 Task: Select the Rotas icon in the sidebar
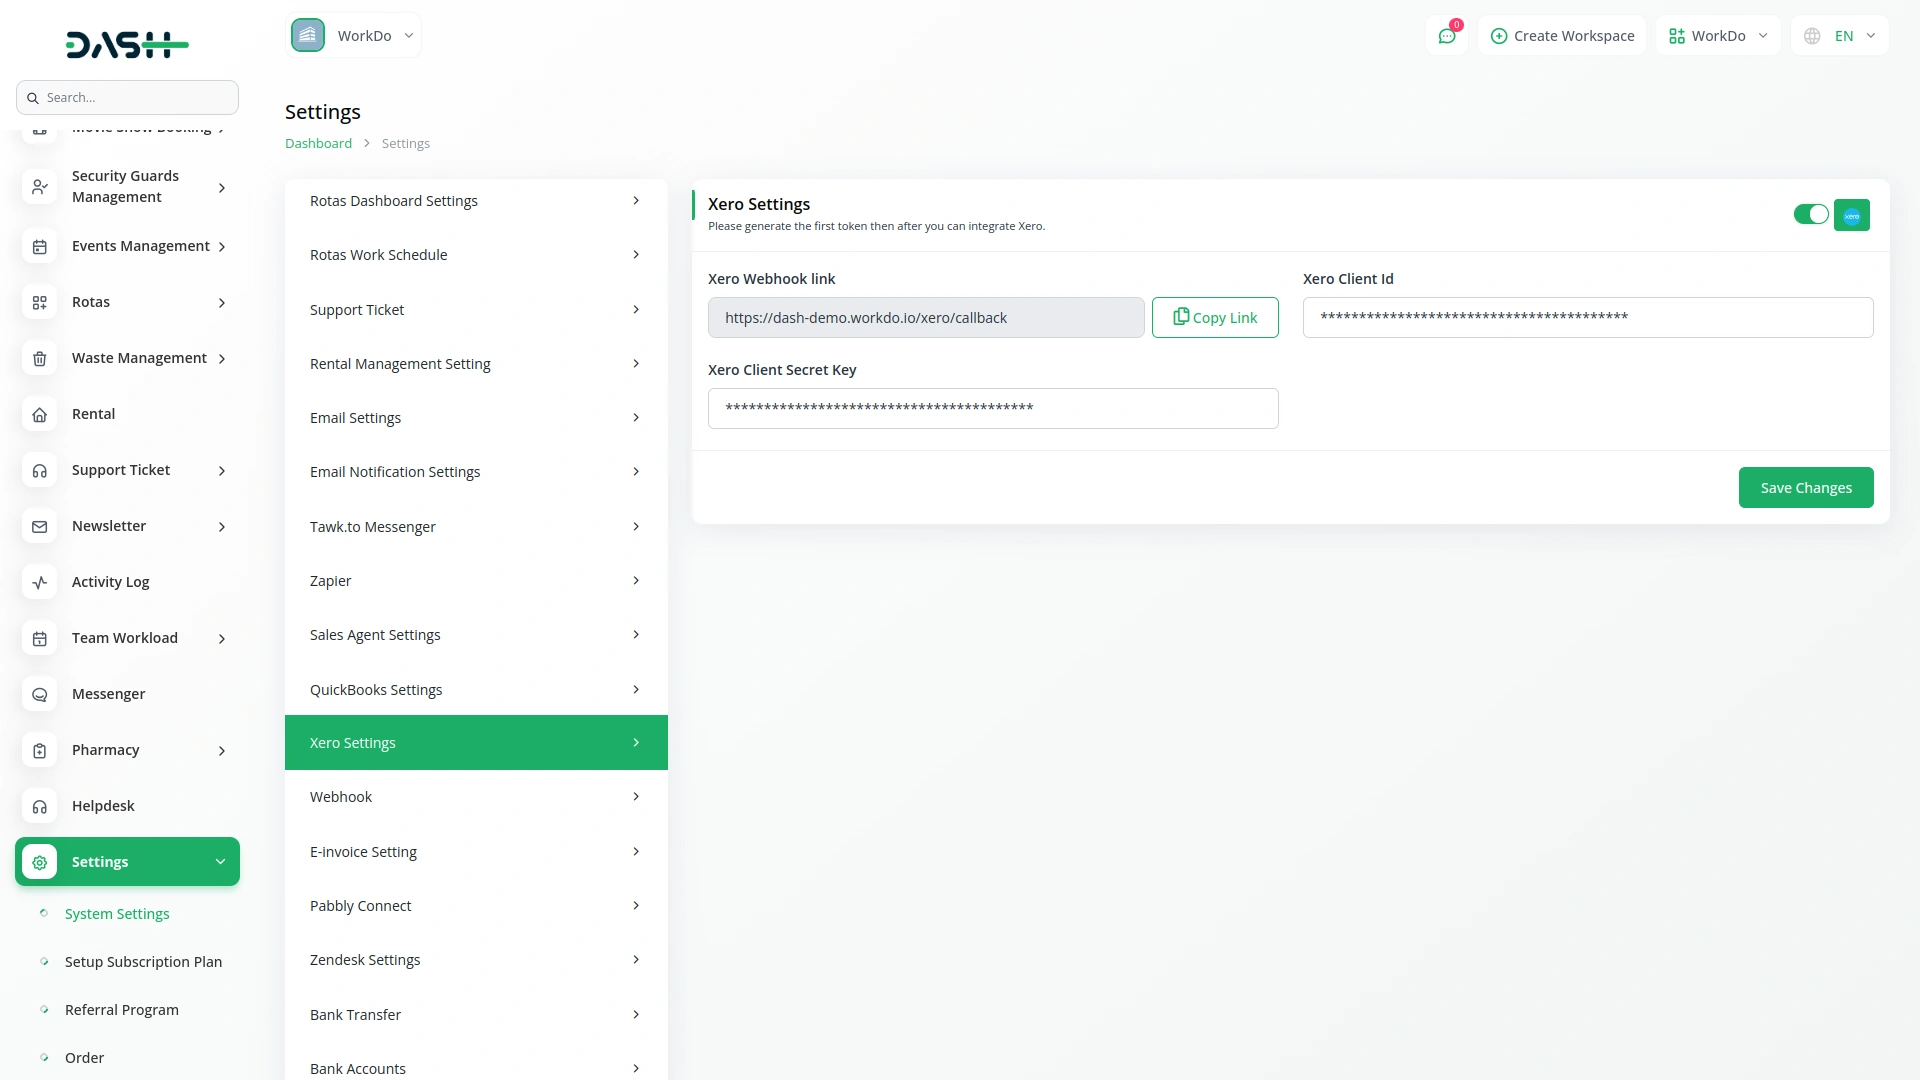pos(39,302)
